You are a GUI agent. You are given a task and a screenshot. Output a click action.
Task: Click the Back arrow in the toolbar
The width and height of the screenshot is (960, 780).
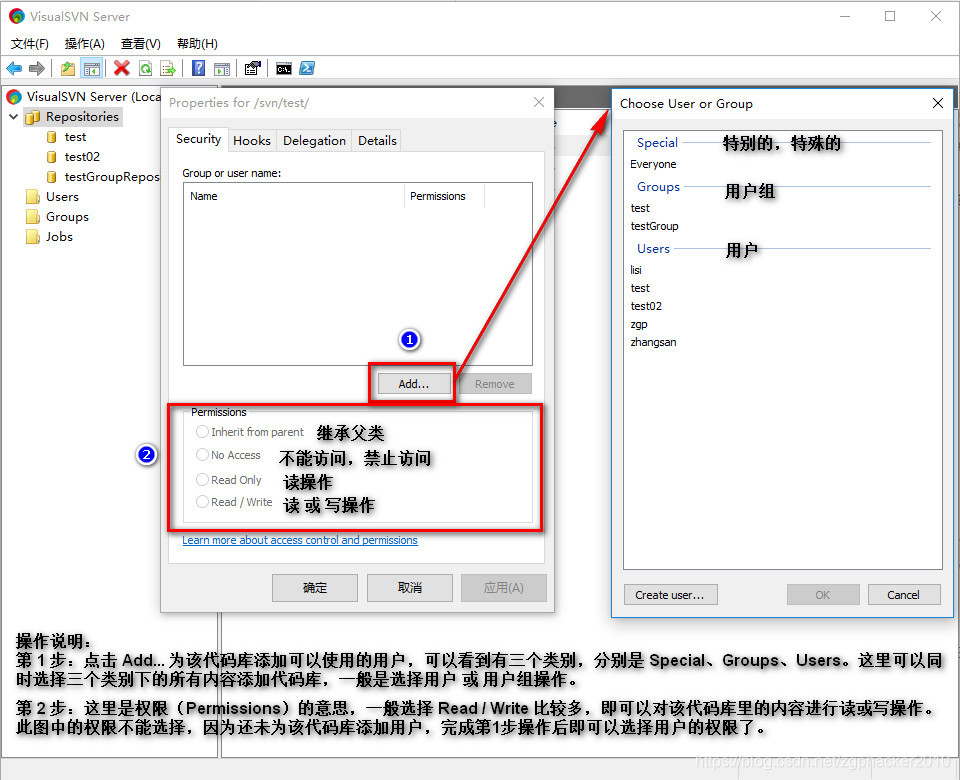pos(14,69)
